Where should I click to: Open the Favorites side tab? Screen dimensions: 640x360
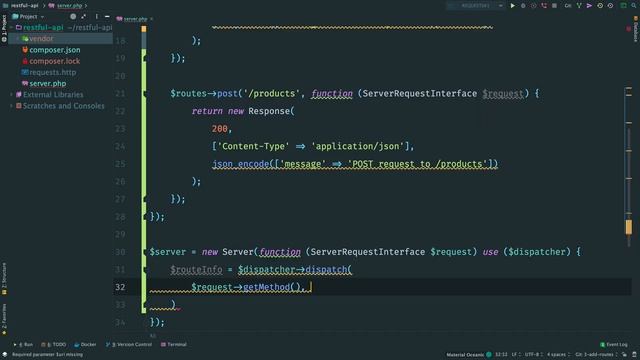(x=4, y=319)
